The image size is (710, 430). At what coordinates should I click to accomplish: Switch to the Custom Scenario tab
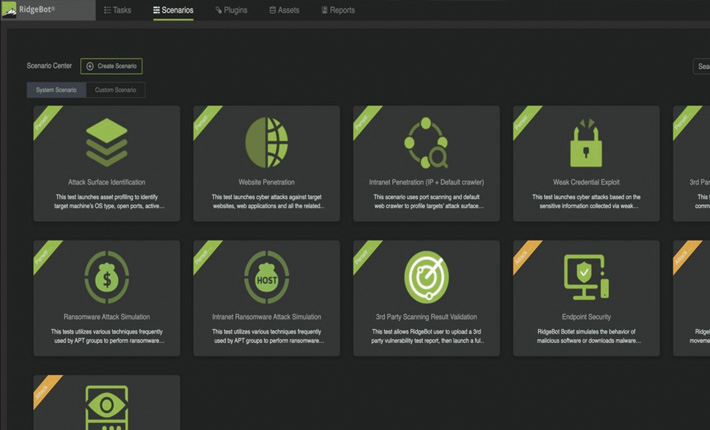tap(115, 90)
